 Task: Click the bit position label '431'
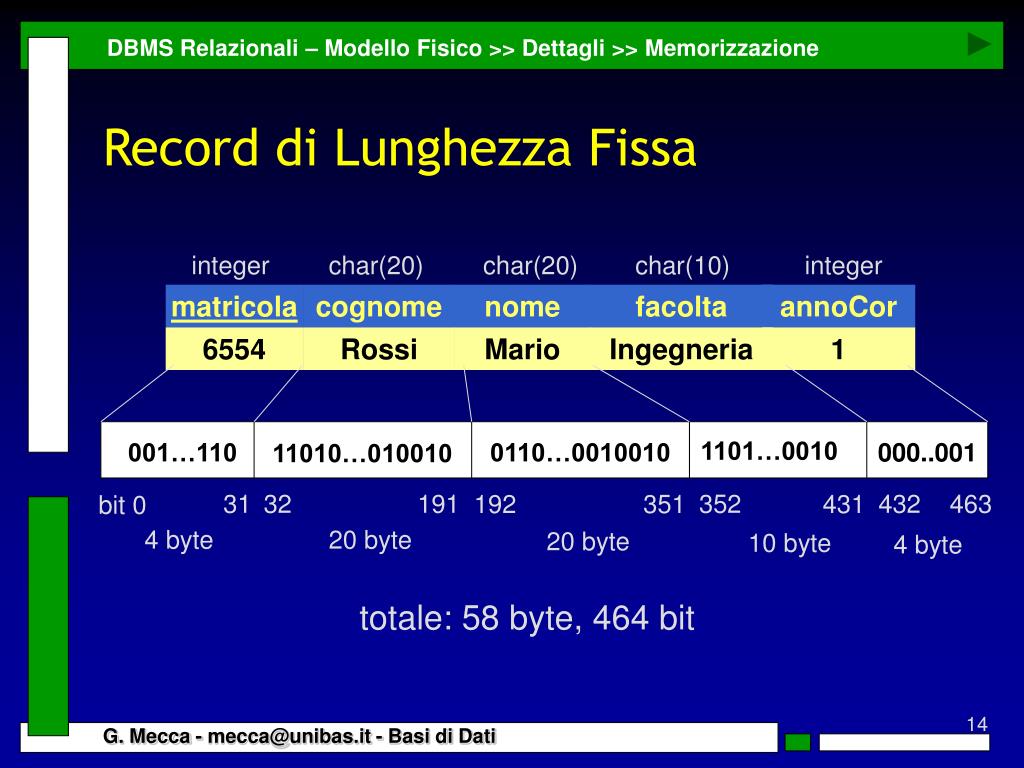(842, 505)
